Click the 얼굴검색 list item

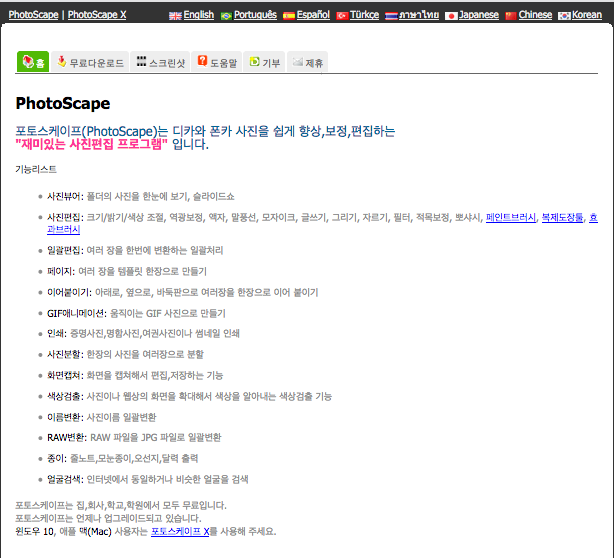point(148,479)
